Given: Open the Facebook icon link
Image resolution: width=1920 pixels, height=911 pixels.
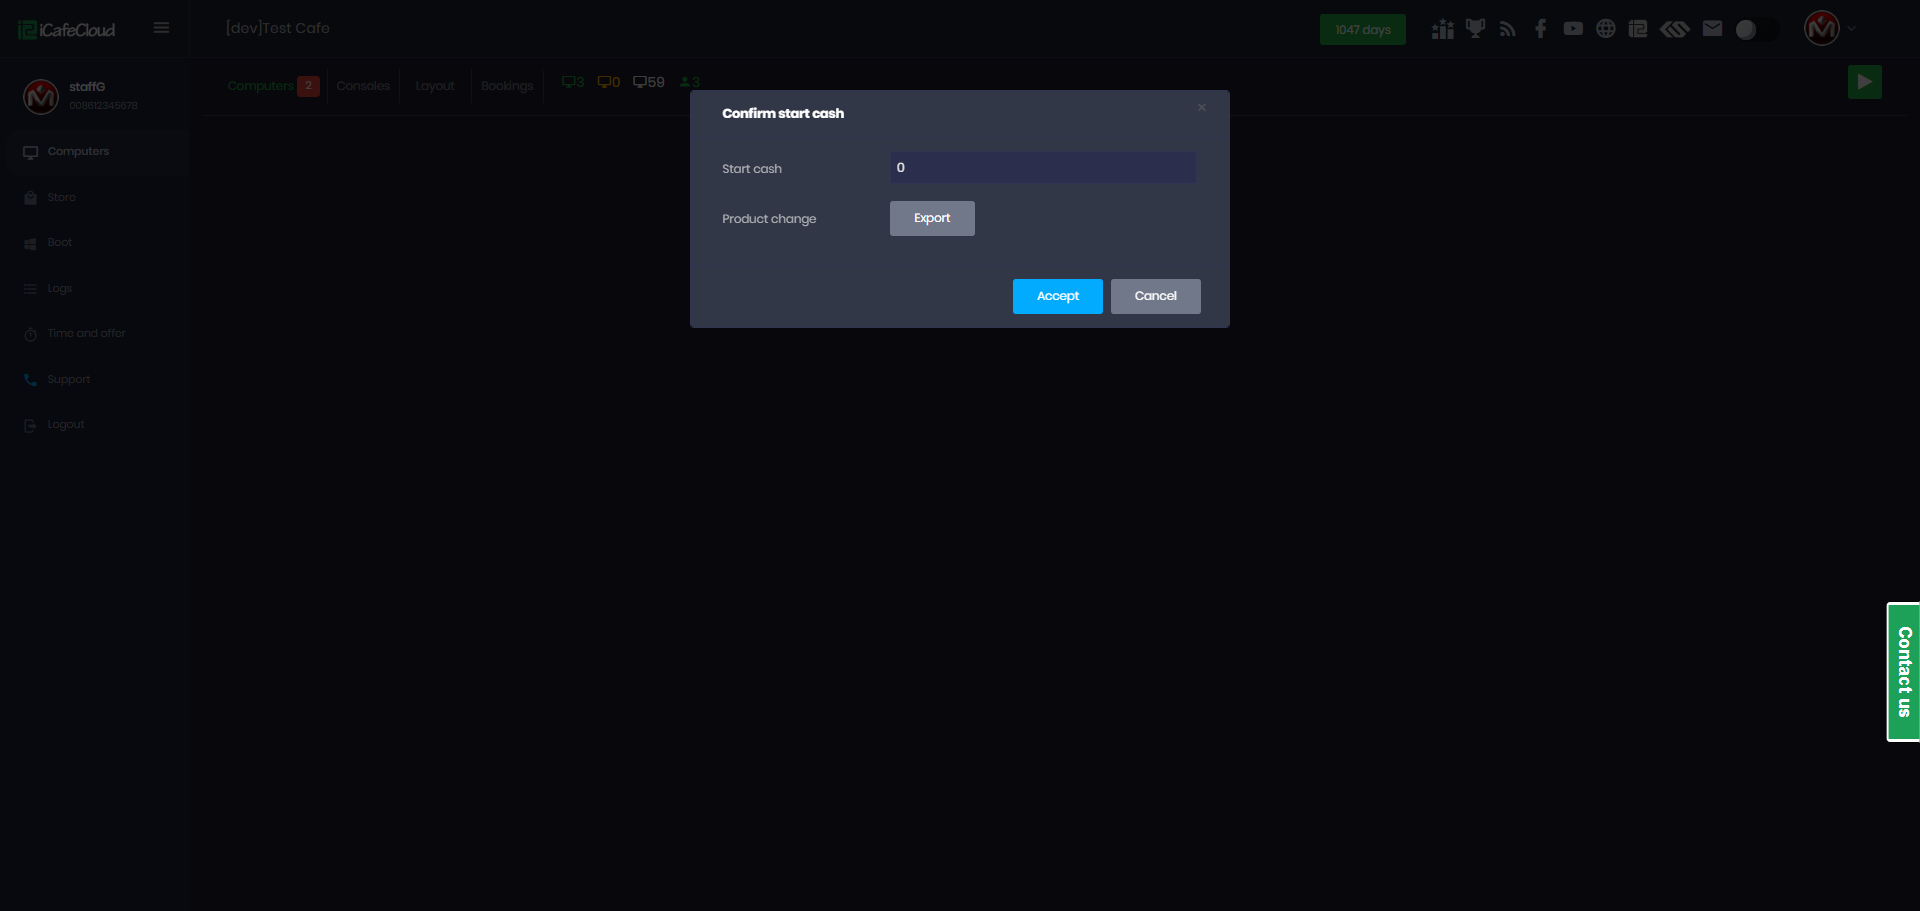Looking at the screenshot, I should (x=1540, y=29).
